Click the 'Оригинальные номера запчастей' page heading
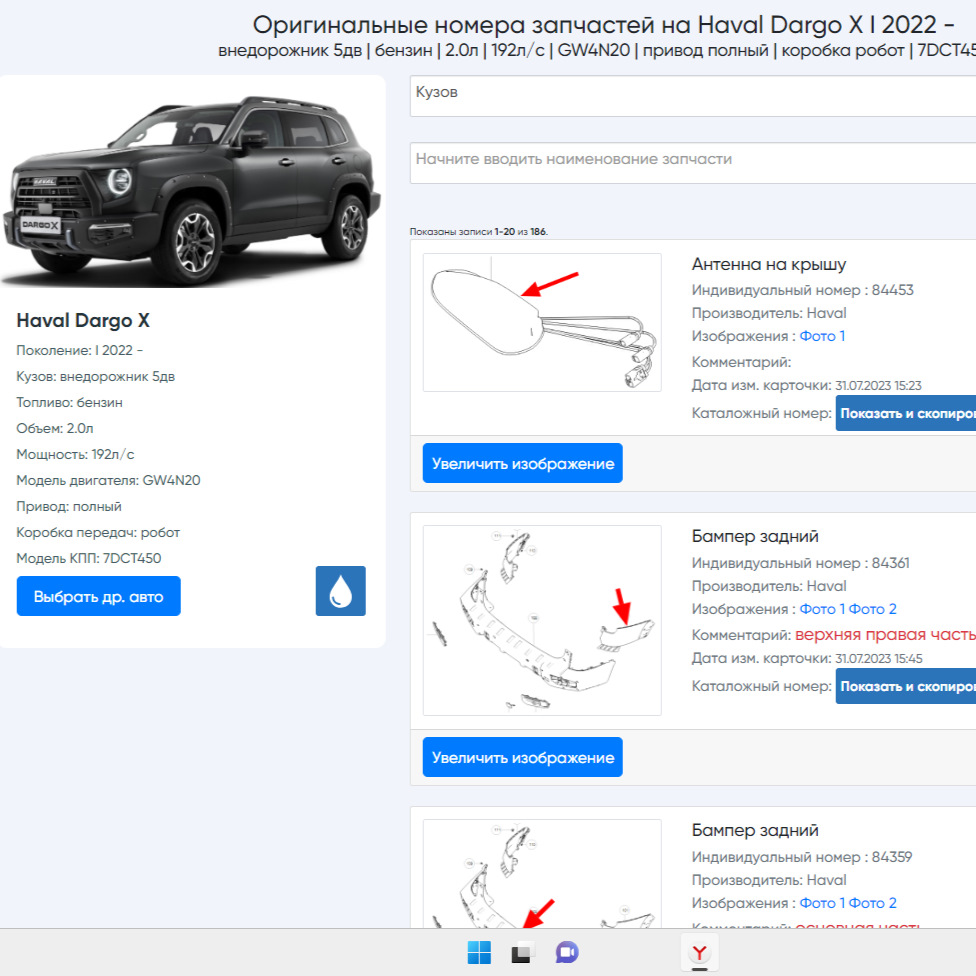This screenshot has width=976, height=976. 603,25
